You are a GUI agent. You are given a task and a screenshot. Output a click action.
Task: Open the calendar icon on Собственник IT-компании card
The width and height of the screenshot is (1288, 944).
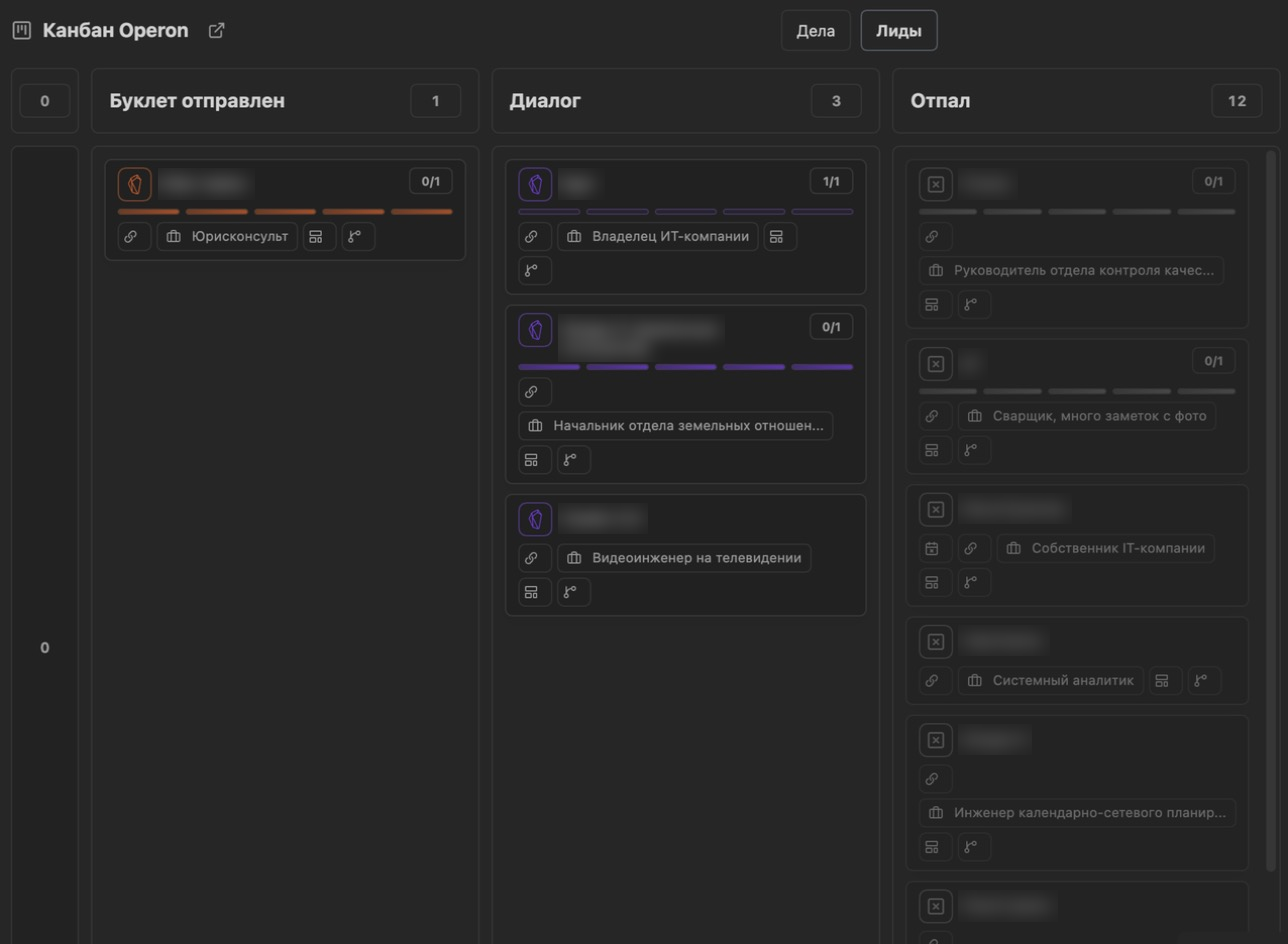tap(936, 548)
